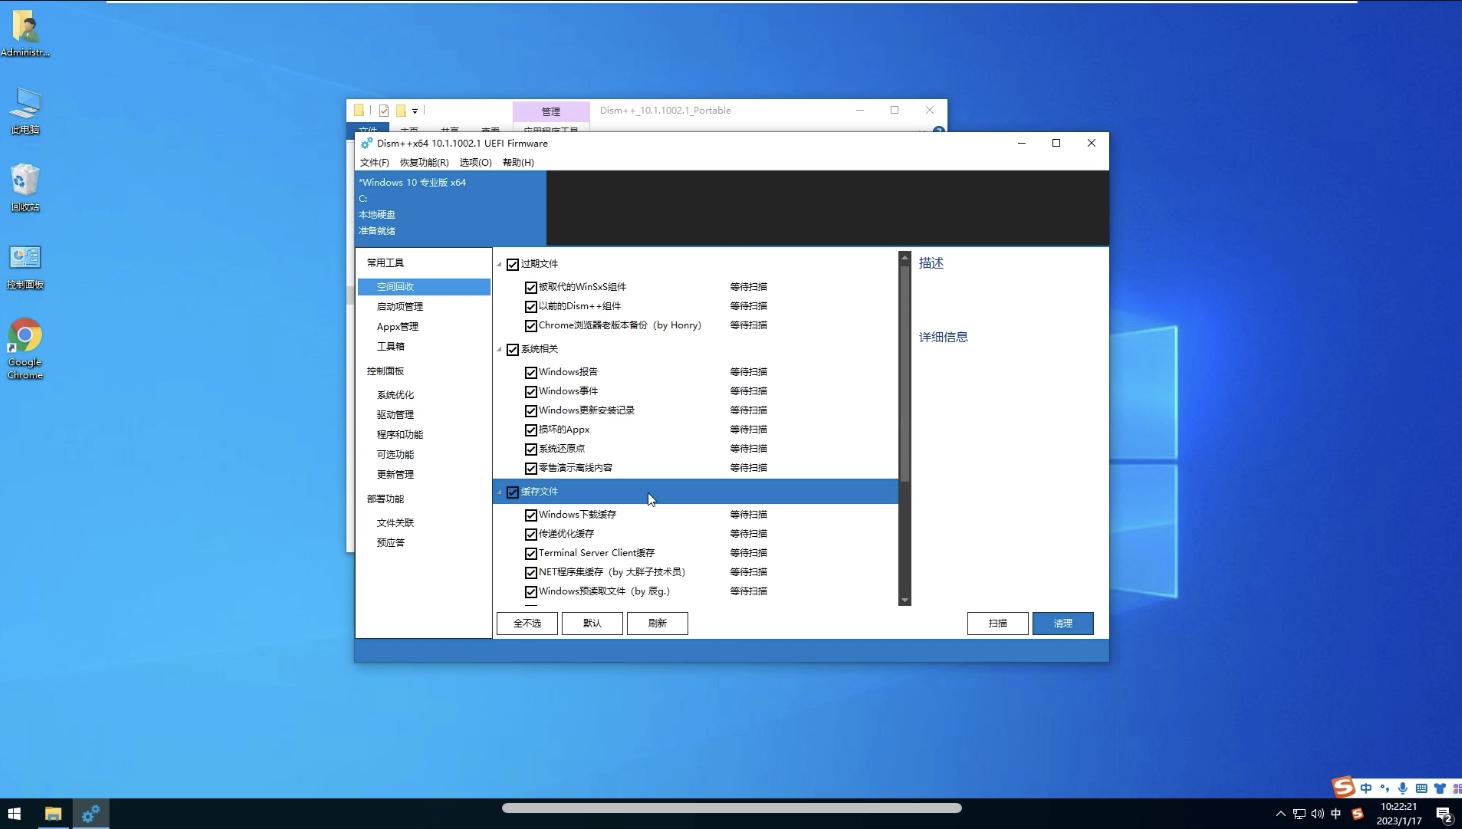
Task: Collapse the 缓存文件 group arrow
Action: tap(499, 492)
